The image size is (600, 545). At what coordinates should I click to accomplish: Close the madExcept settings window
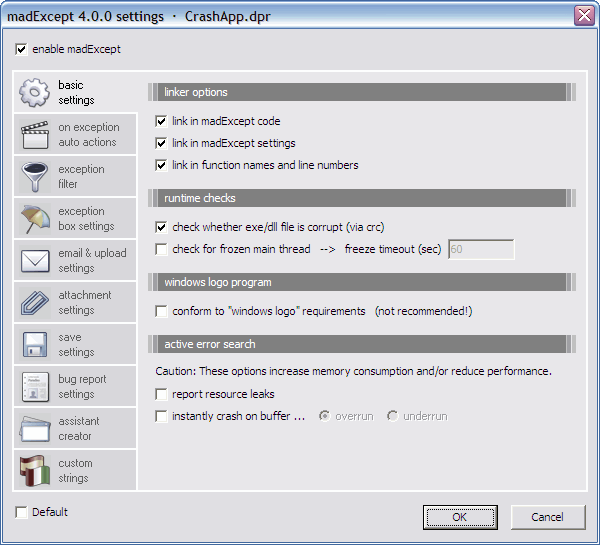[584, 16]
